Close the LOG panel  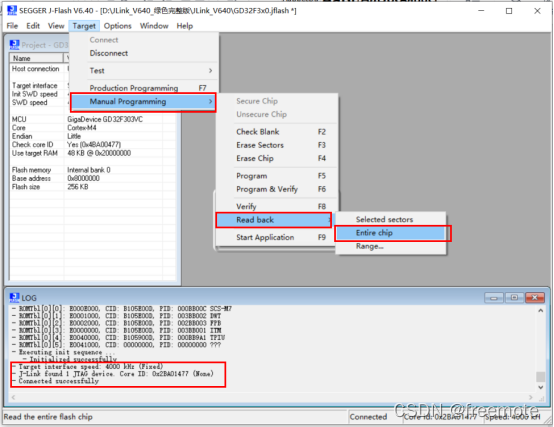[535, 298]
